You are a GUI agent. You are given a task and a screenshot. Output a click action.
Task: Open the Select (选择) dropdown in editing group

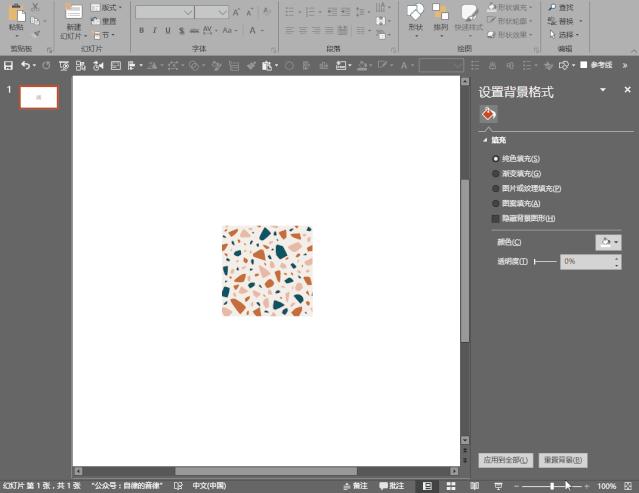[x=564, y=35]
